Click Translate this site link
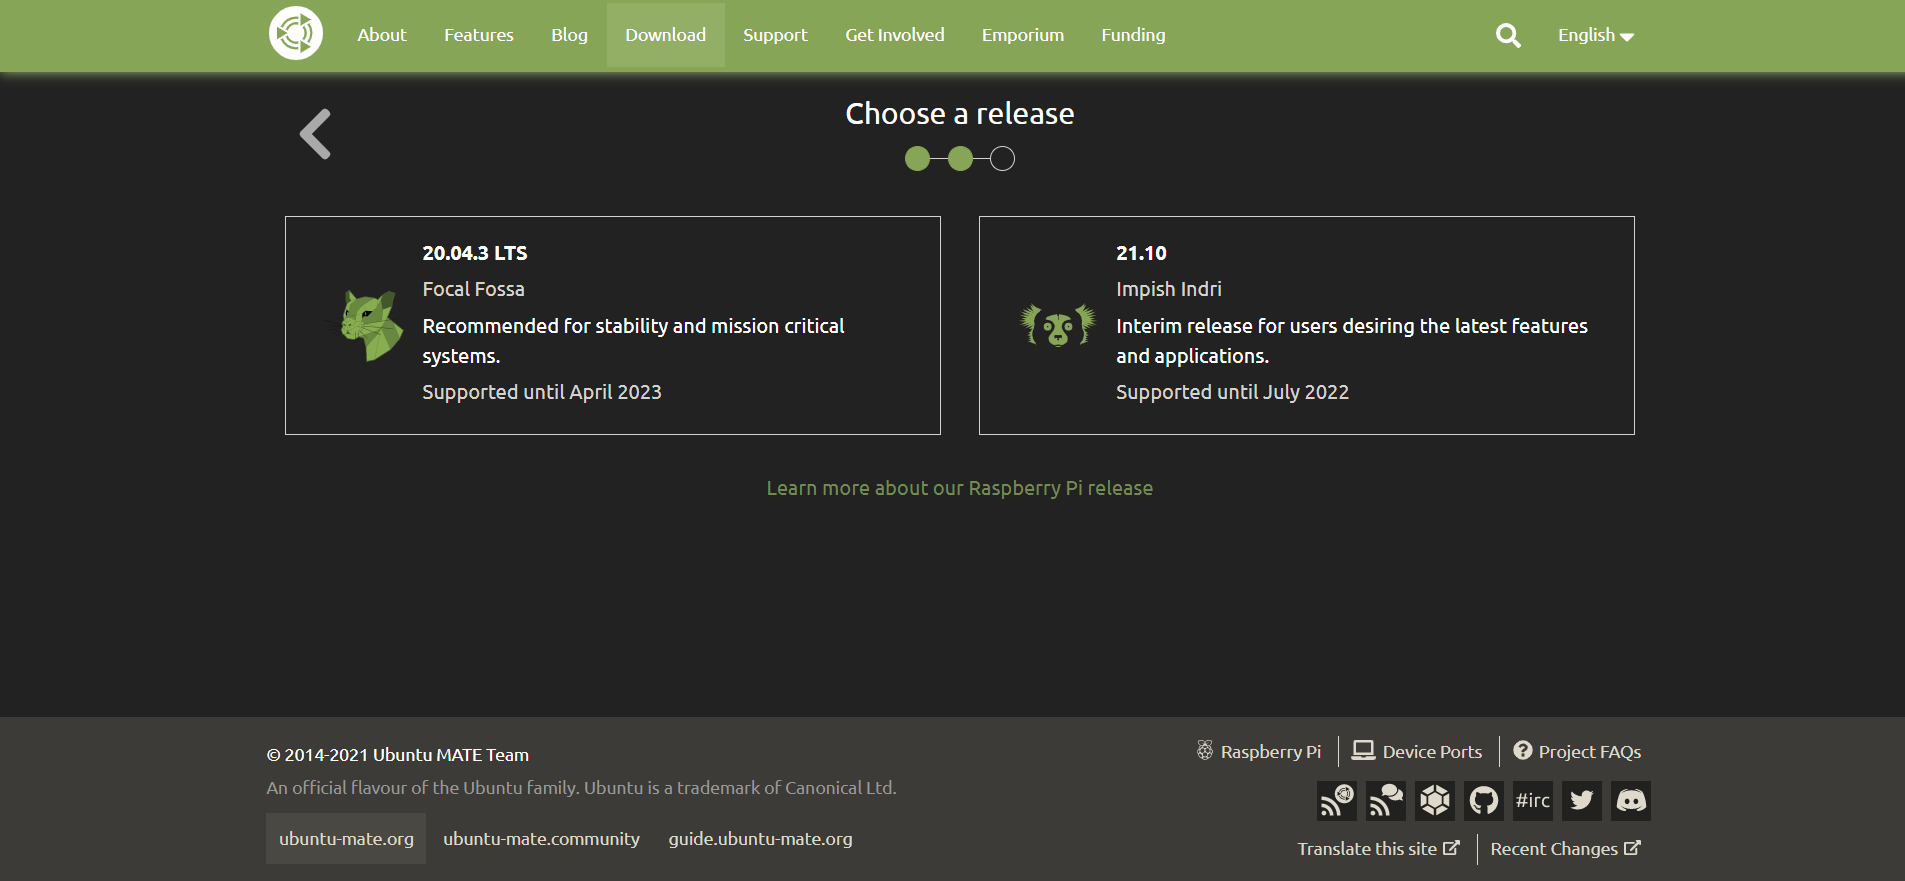The height and width of the screenshot is (881, 1905). tap(1378, 849)
